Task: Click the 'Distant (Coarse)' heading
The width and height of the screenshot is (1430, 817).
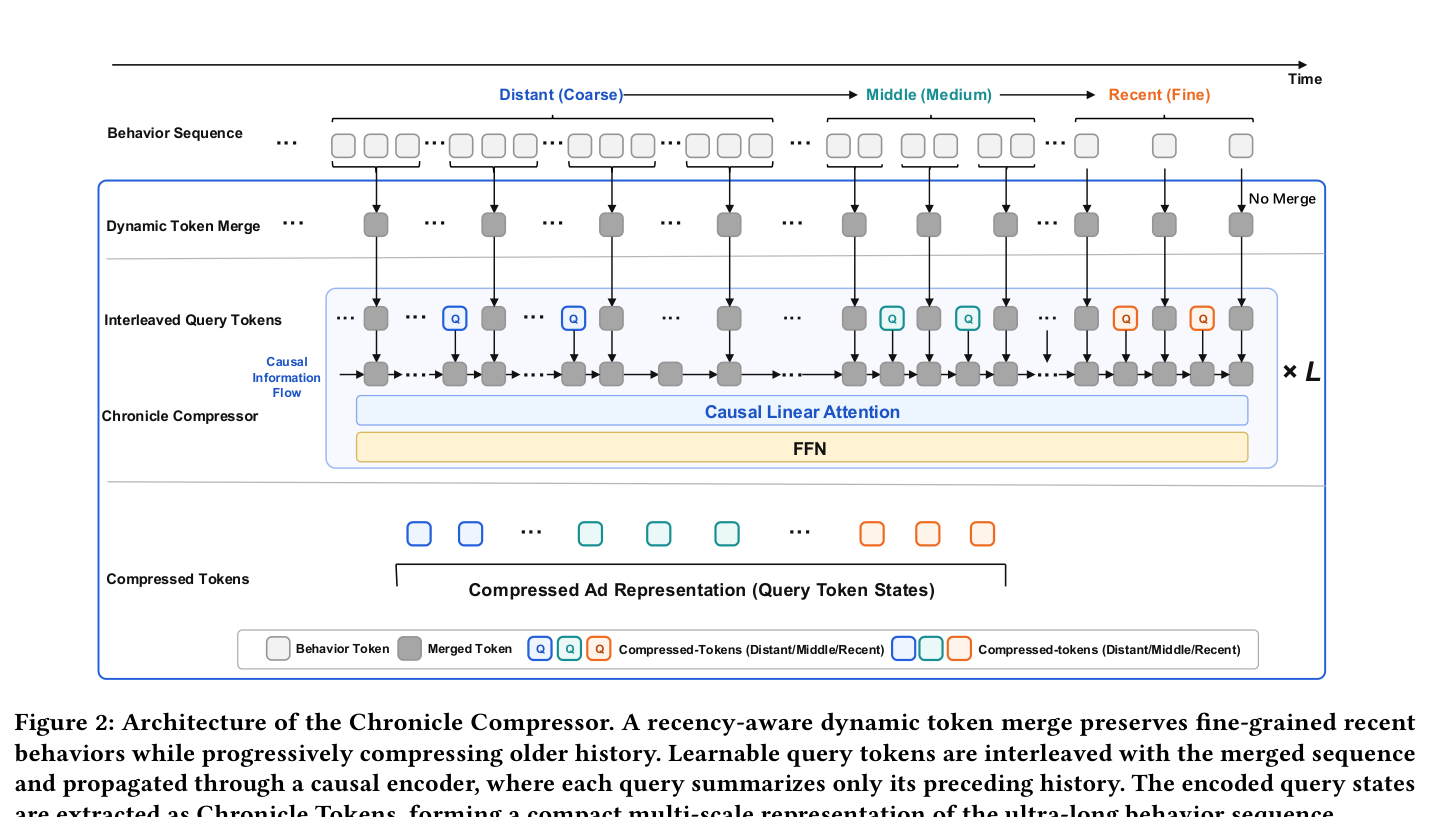Action: click(561, 95)
